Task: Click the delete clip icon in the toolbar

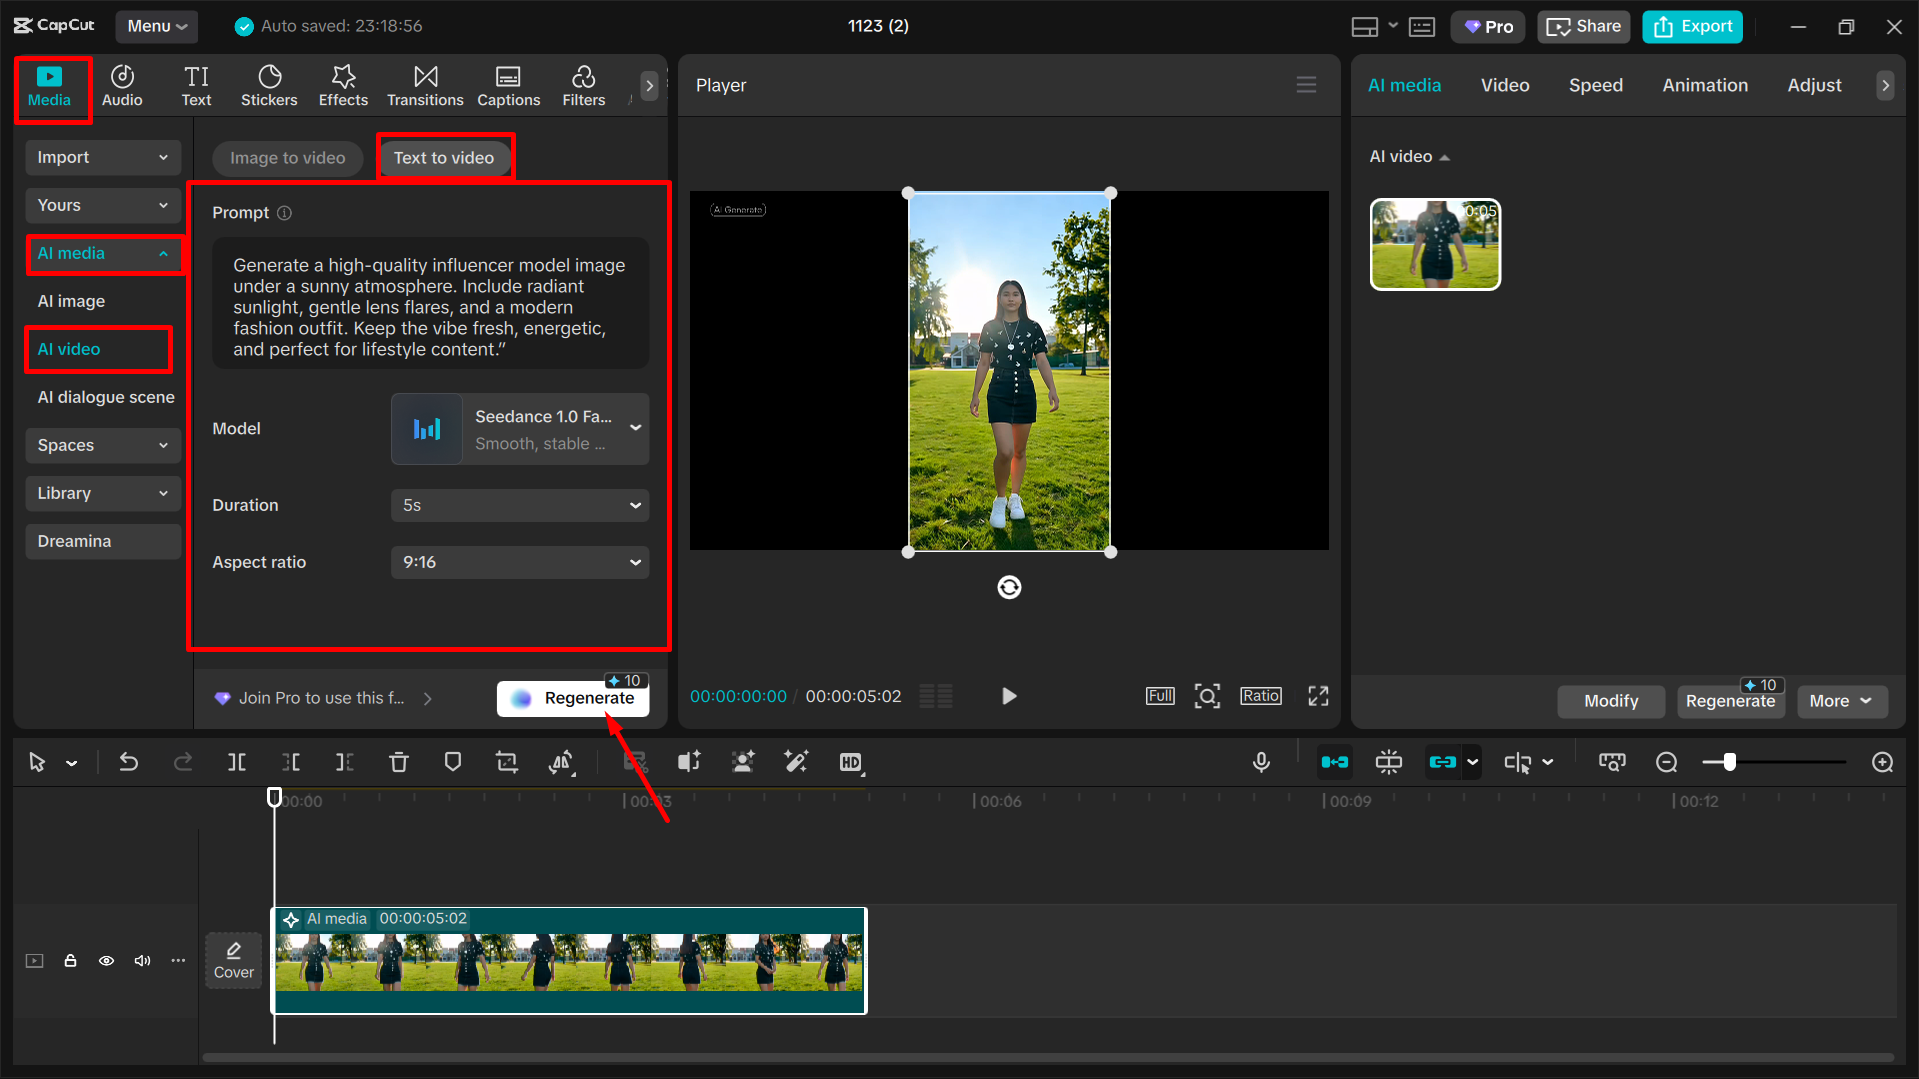Action: [x=399, y=761]
